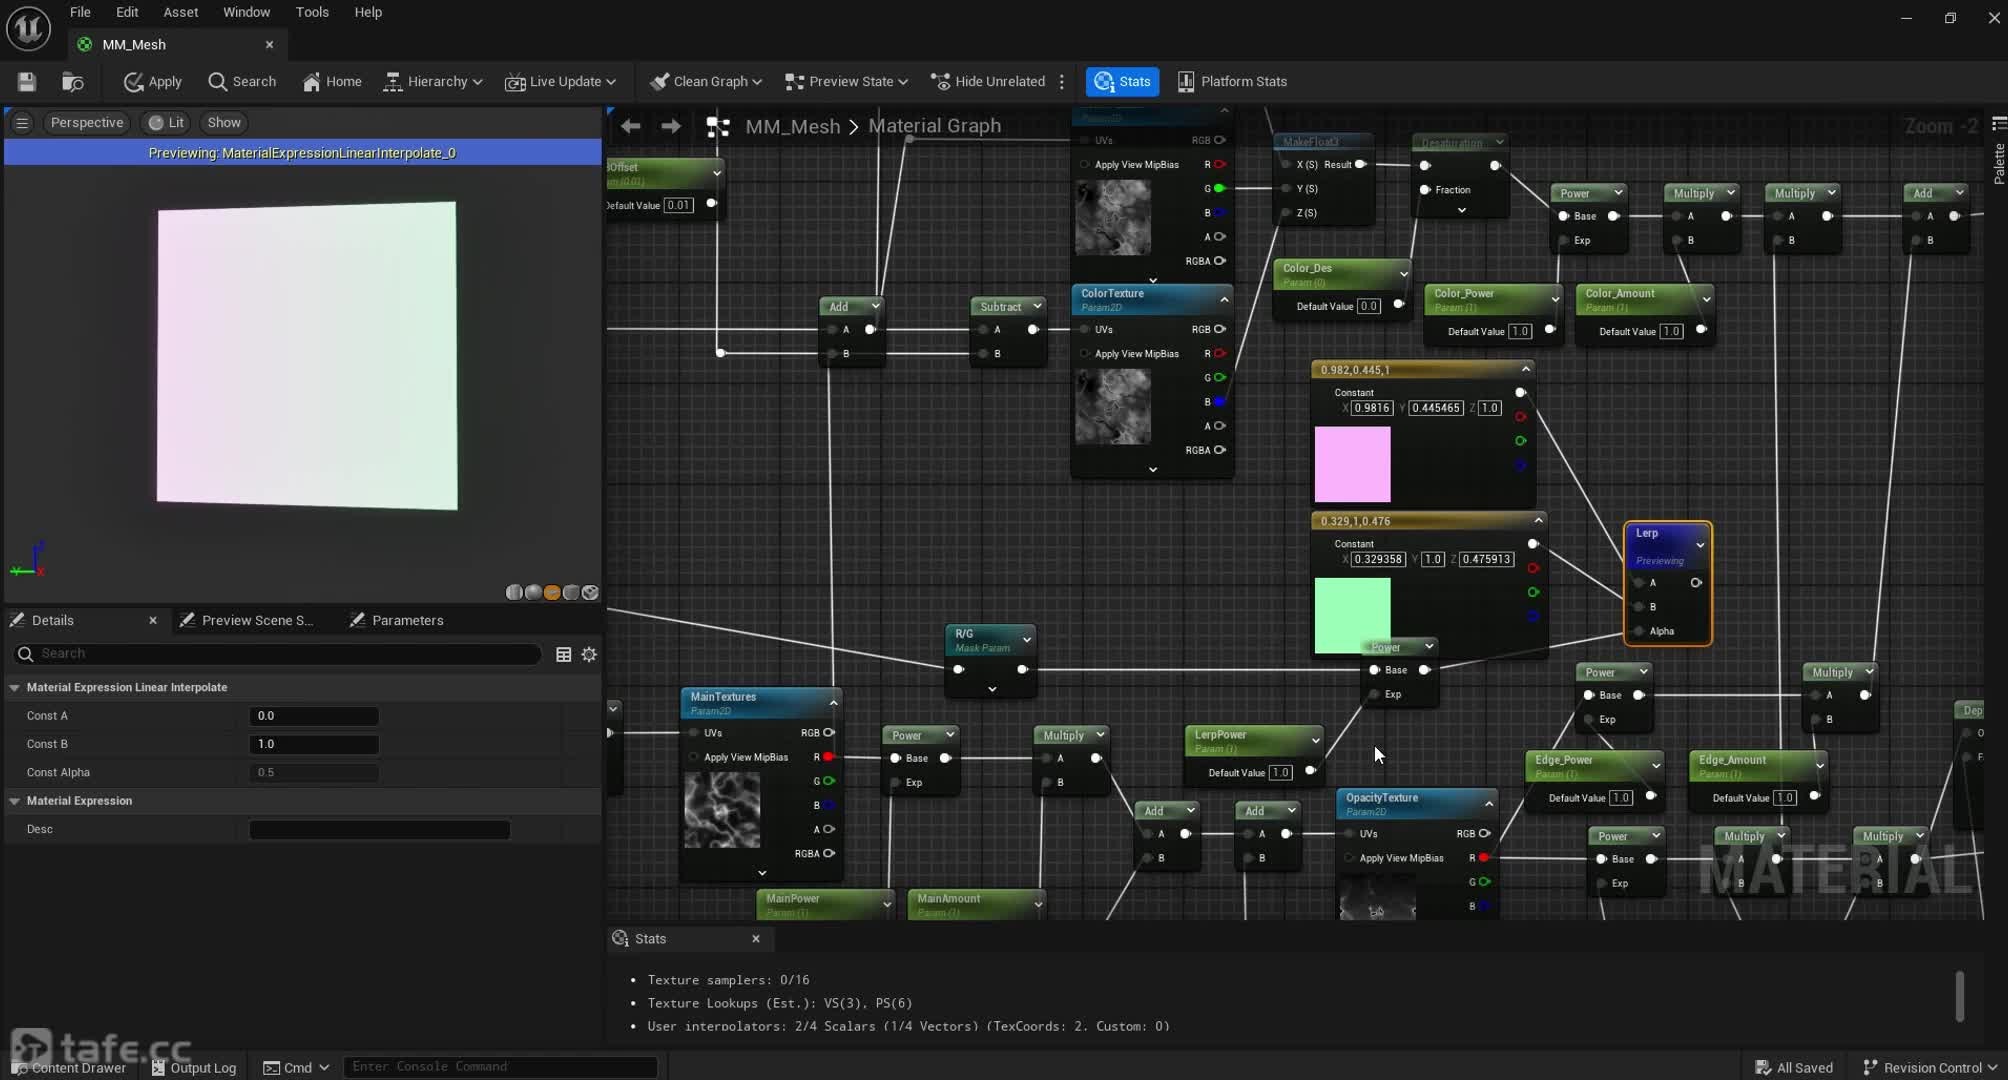Viewport: 2008px width, 1080px height.
Task: Close the Stats panel tab
Action: click(x=756, y=939)
